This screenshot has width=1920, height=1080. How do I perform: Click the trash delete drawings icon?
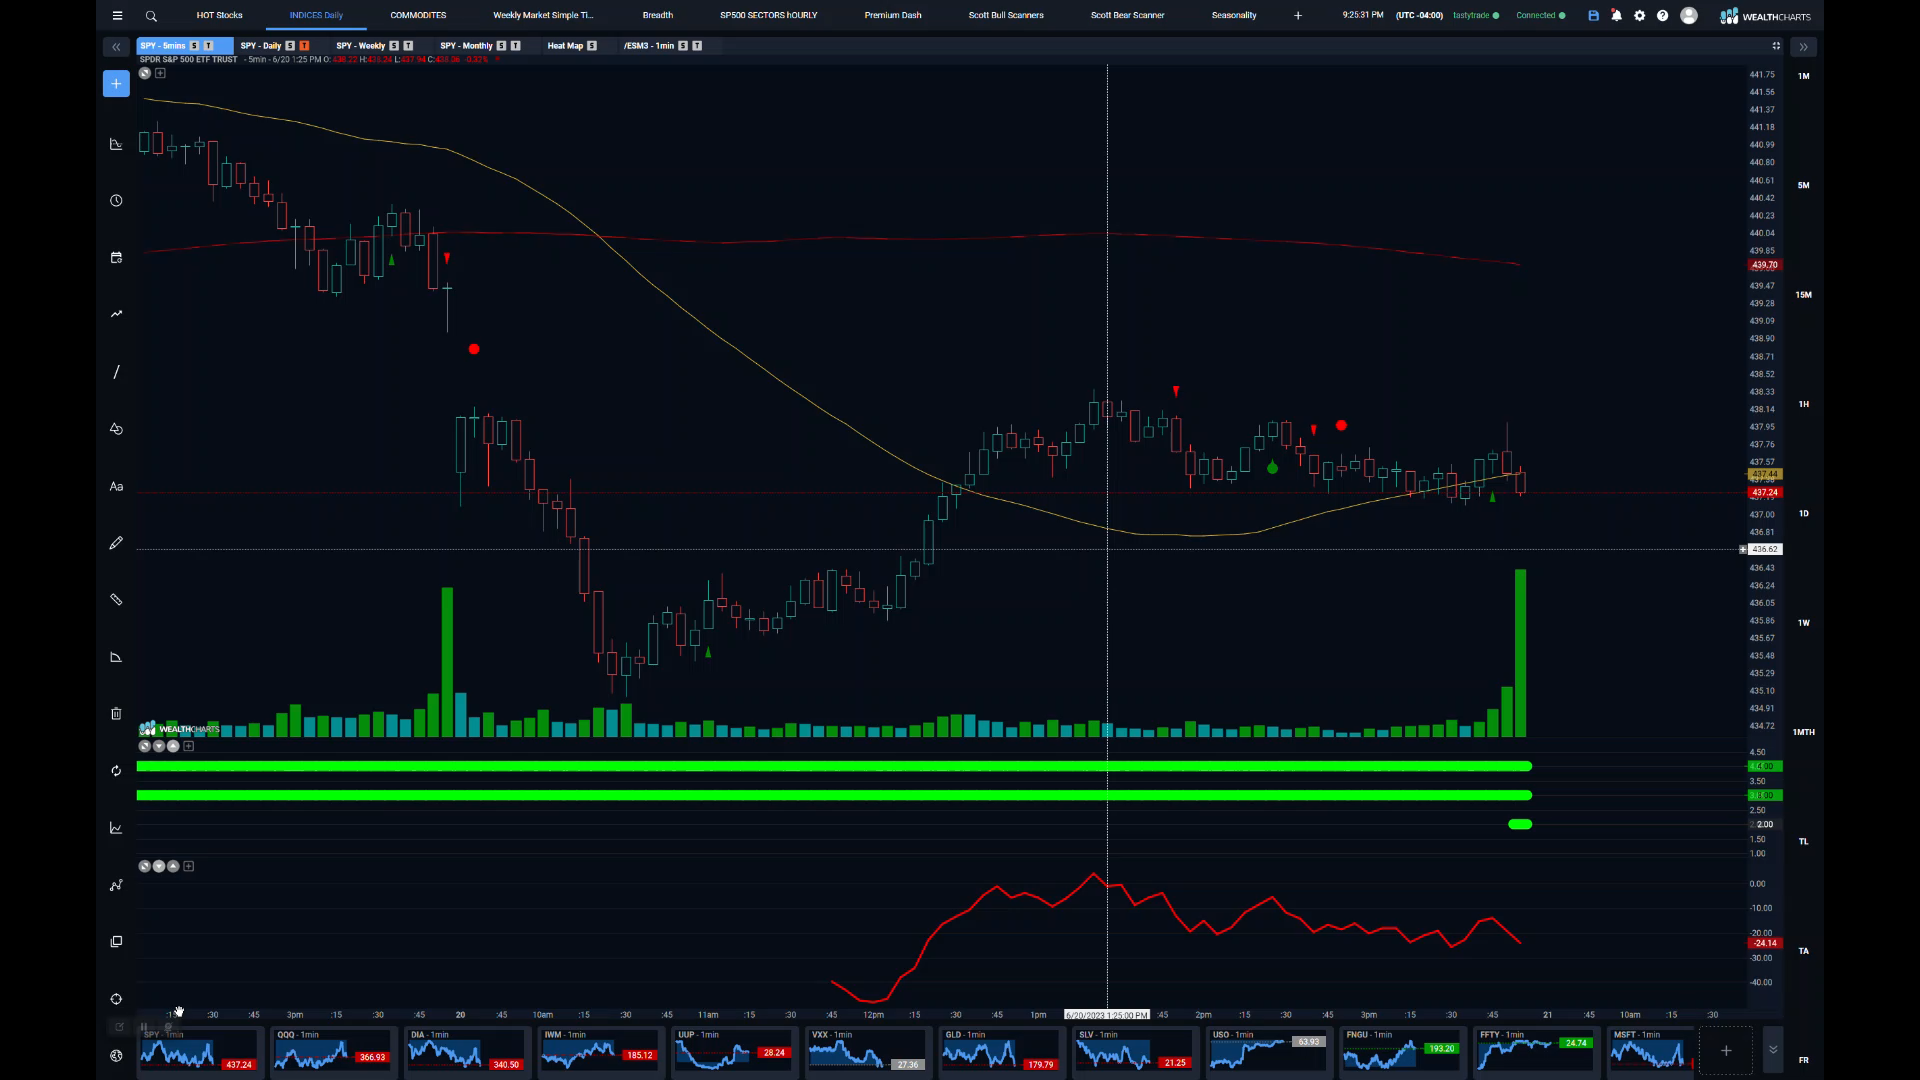116,714
